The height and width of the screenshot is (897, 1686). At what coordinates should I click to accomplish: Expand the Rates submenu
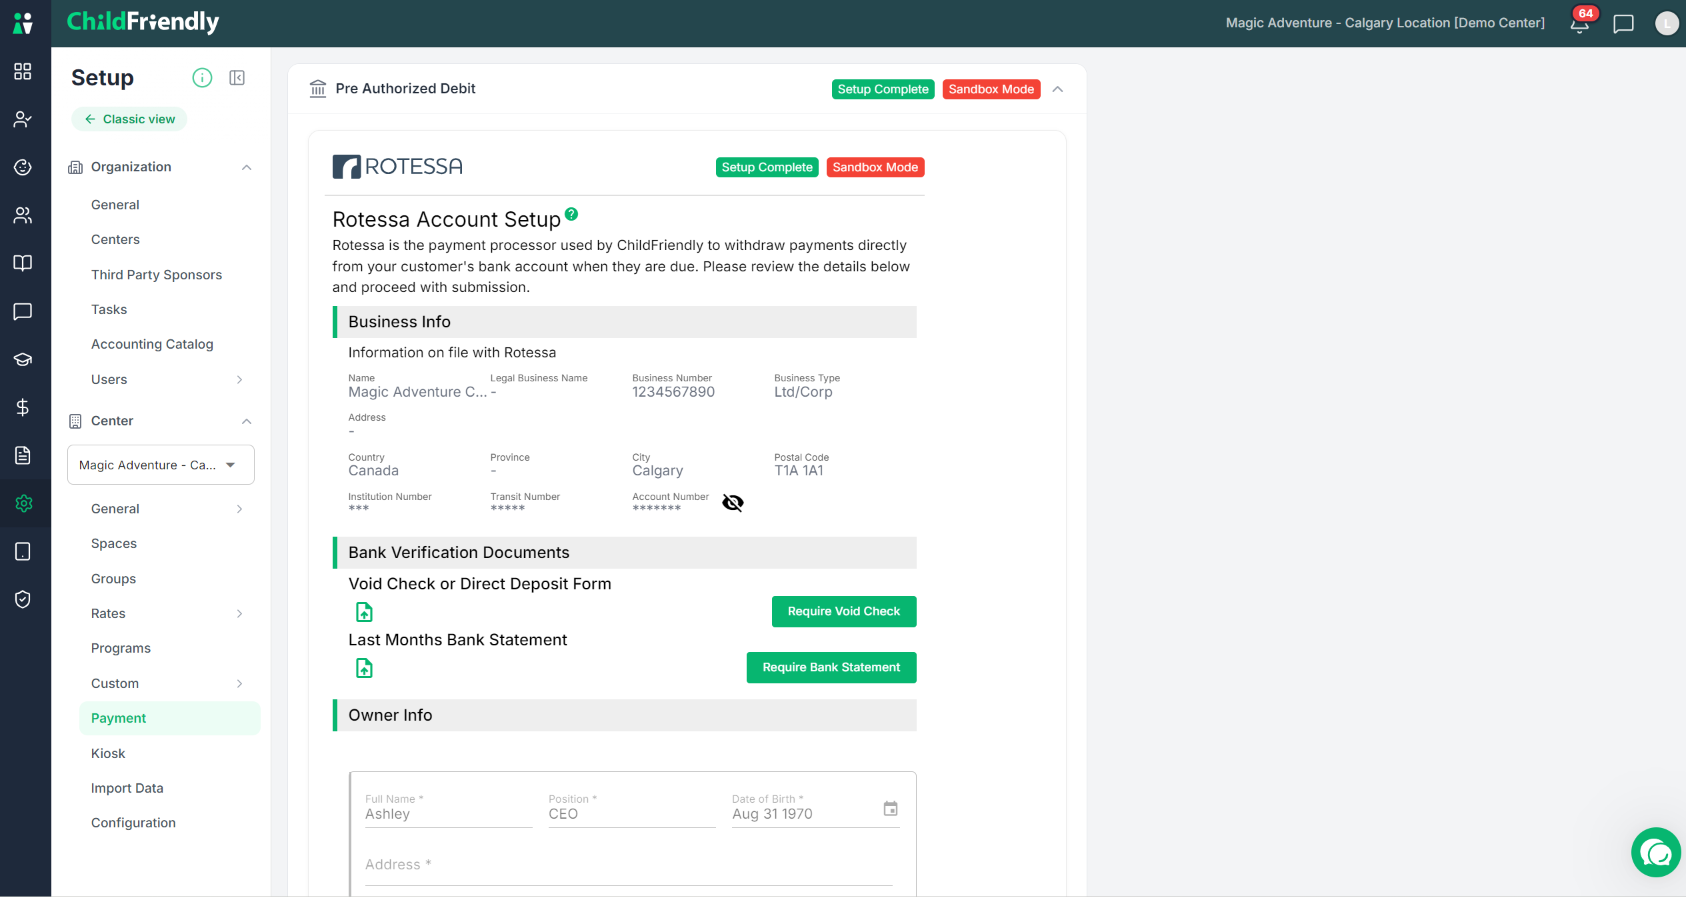tap(239, 614)
